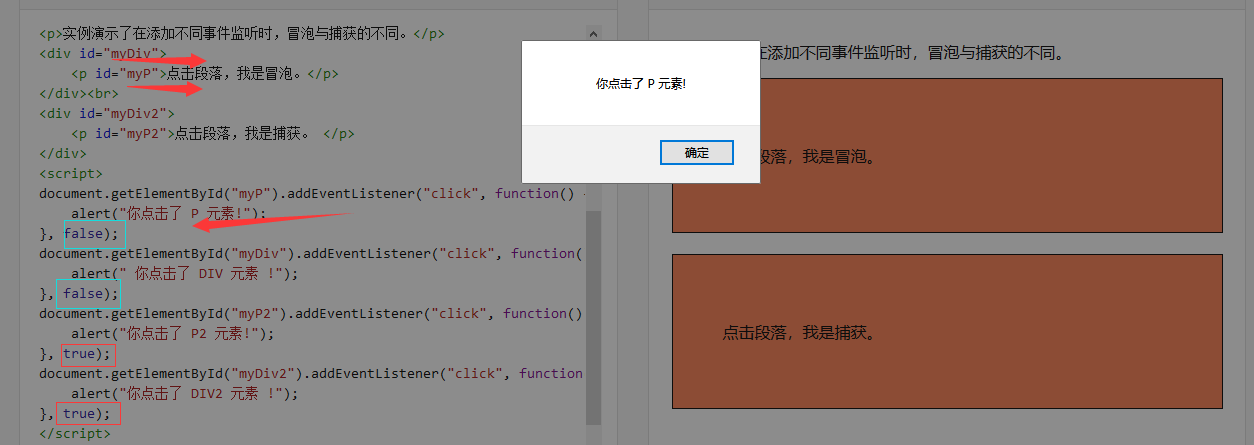1254x445 pixels.
Task: Click the getElementById("myP") addEventListener line
Action: pos(312,193)
